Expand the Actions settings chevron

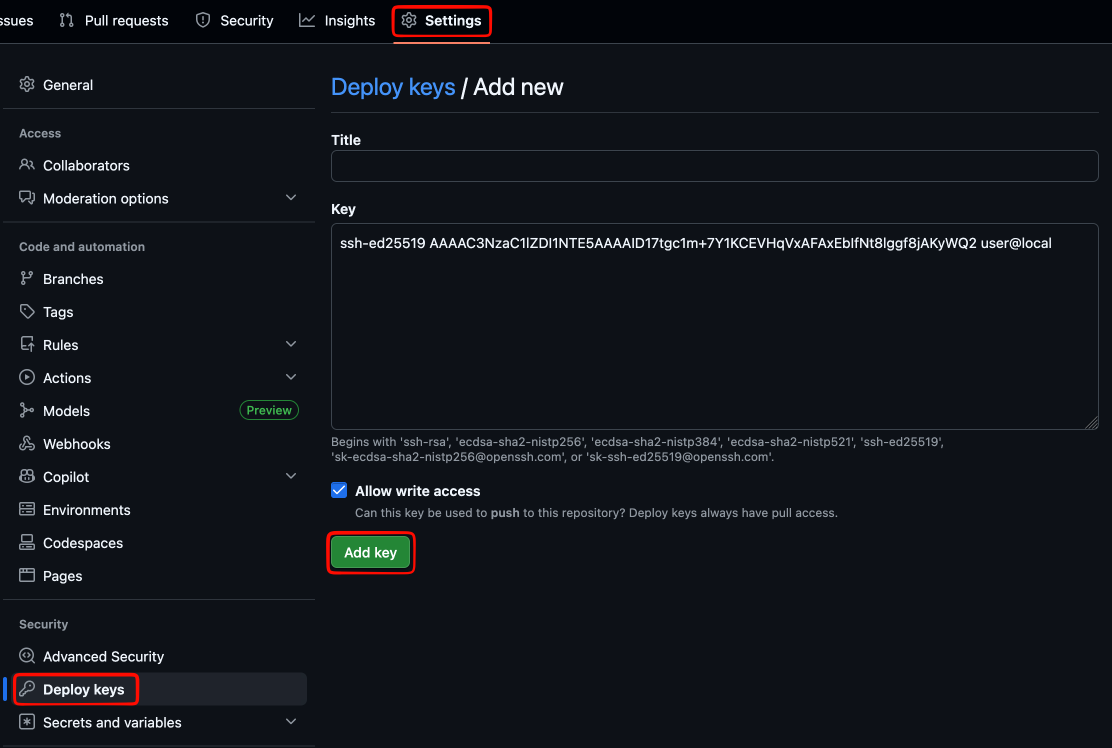click(x=291, y=378)
